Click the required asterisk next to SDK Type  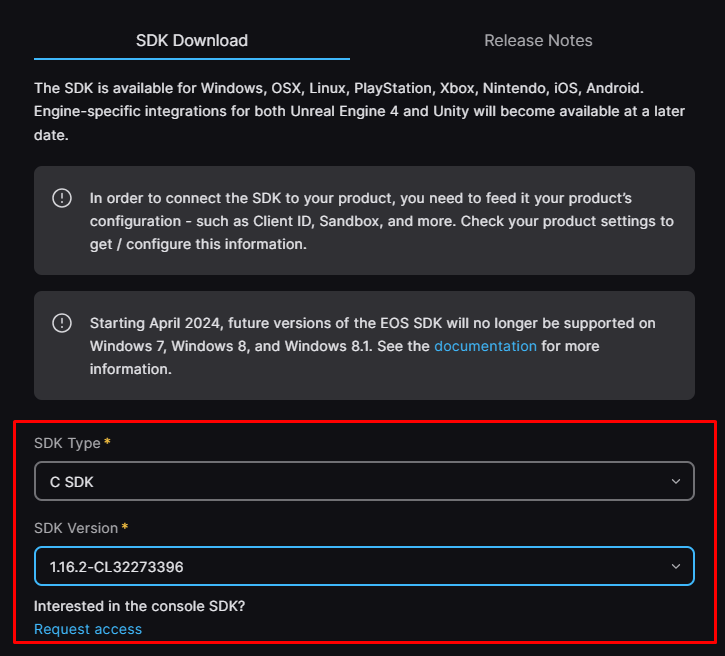[x=108, y=442]
